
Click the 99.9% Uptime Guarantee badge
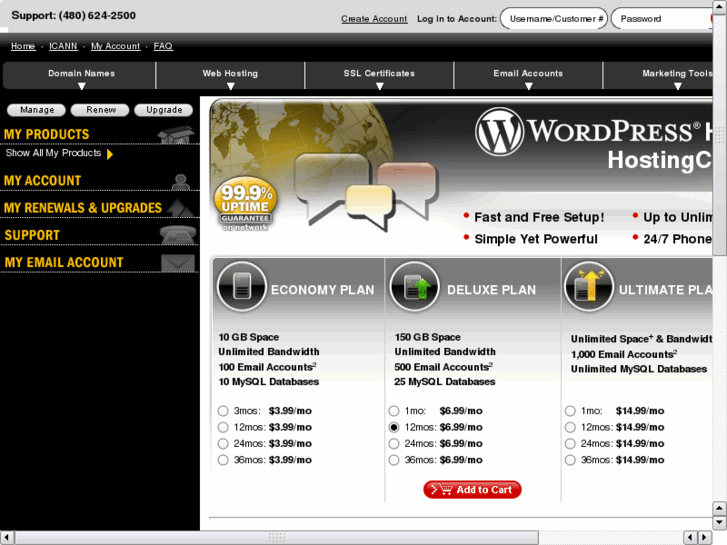click(245, 203)
